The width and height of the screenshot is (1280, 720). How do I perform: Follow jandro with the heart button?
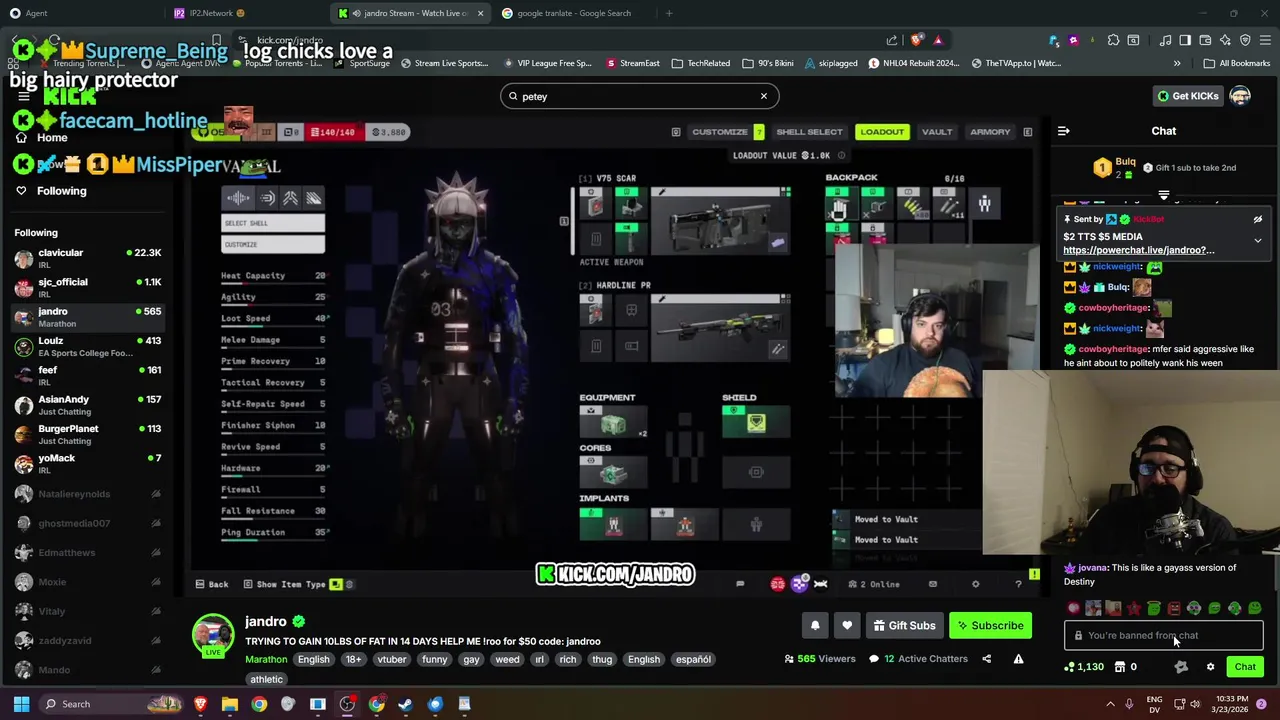847,626
